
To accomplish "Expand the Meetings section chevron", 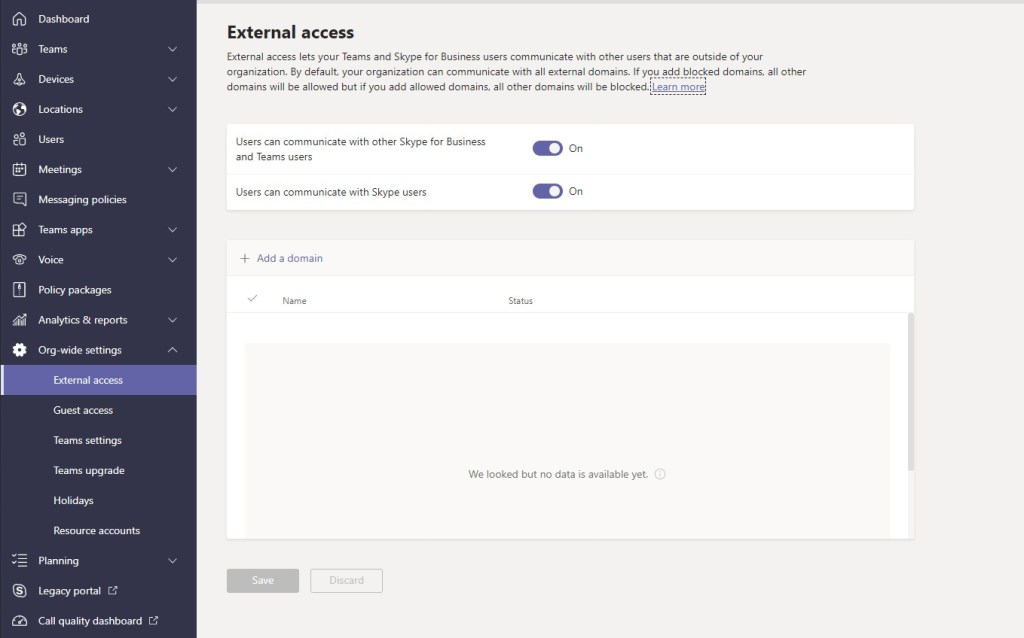I will 172,169.
